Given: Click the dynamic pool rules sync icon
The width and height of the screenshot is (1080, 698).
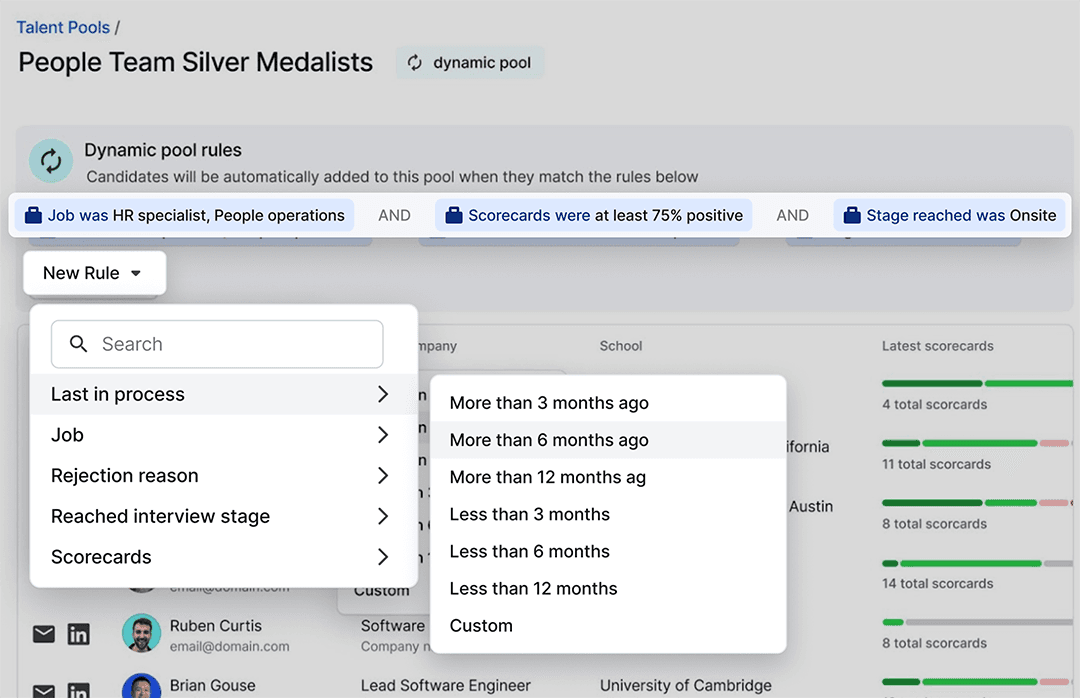Looking at the screenshot, I should (x=50, y=161).
